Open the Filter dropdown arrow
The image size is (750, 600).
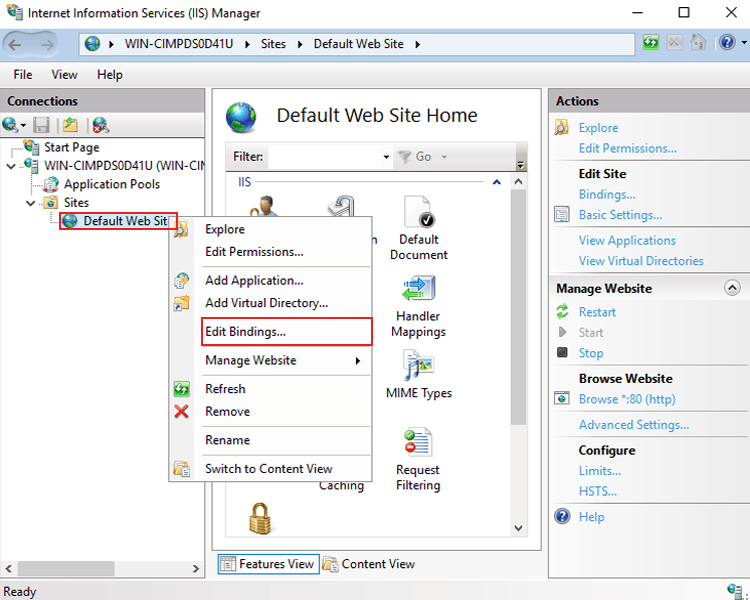(386, 157)
